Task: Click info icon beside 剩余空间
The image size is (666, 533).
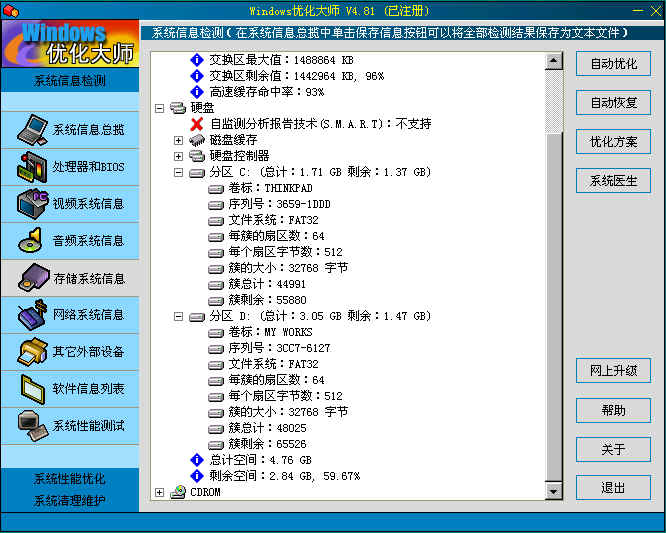Action: pos(197,476)
